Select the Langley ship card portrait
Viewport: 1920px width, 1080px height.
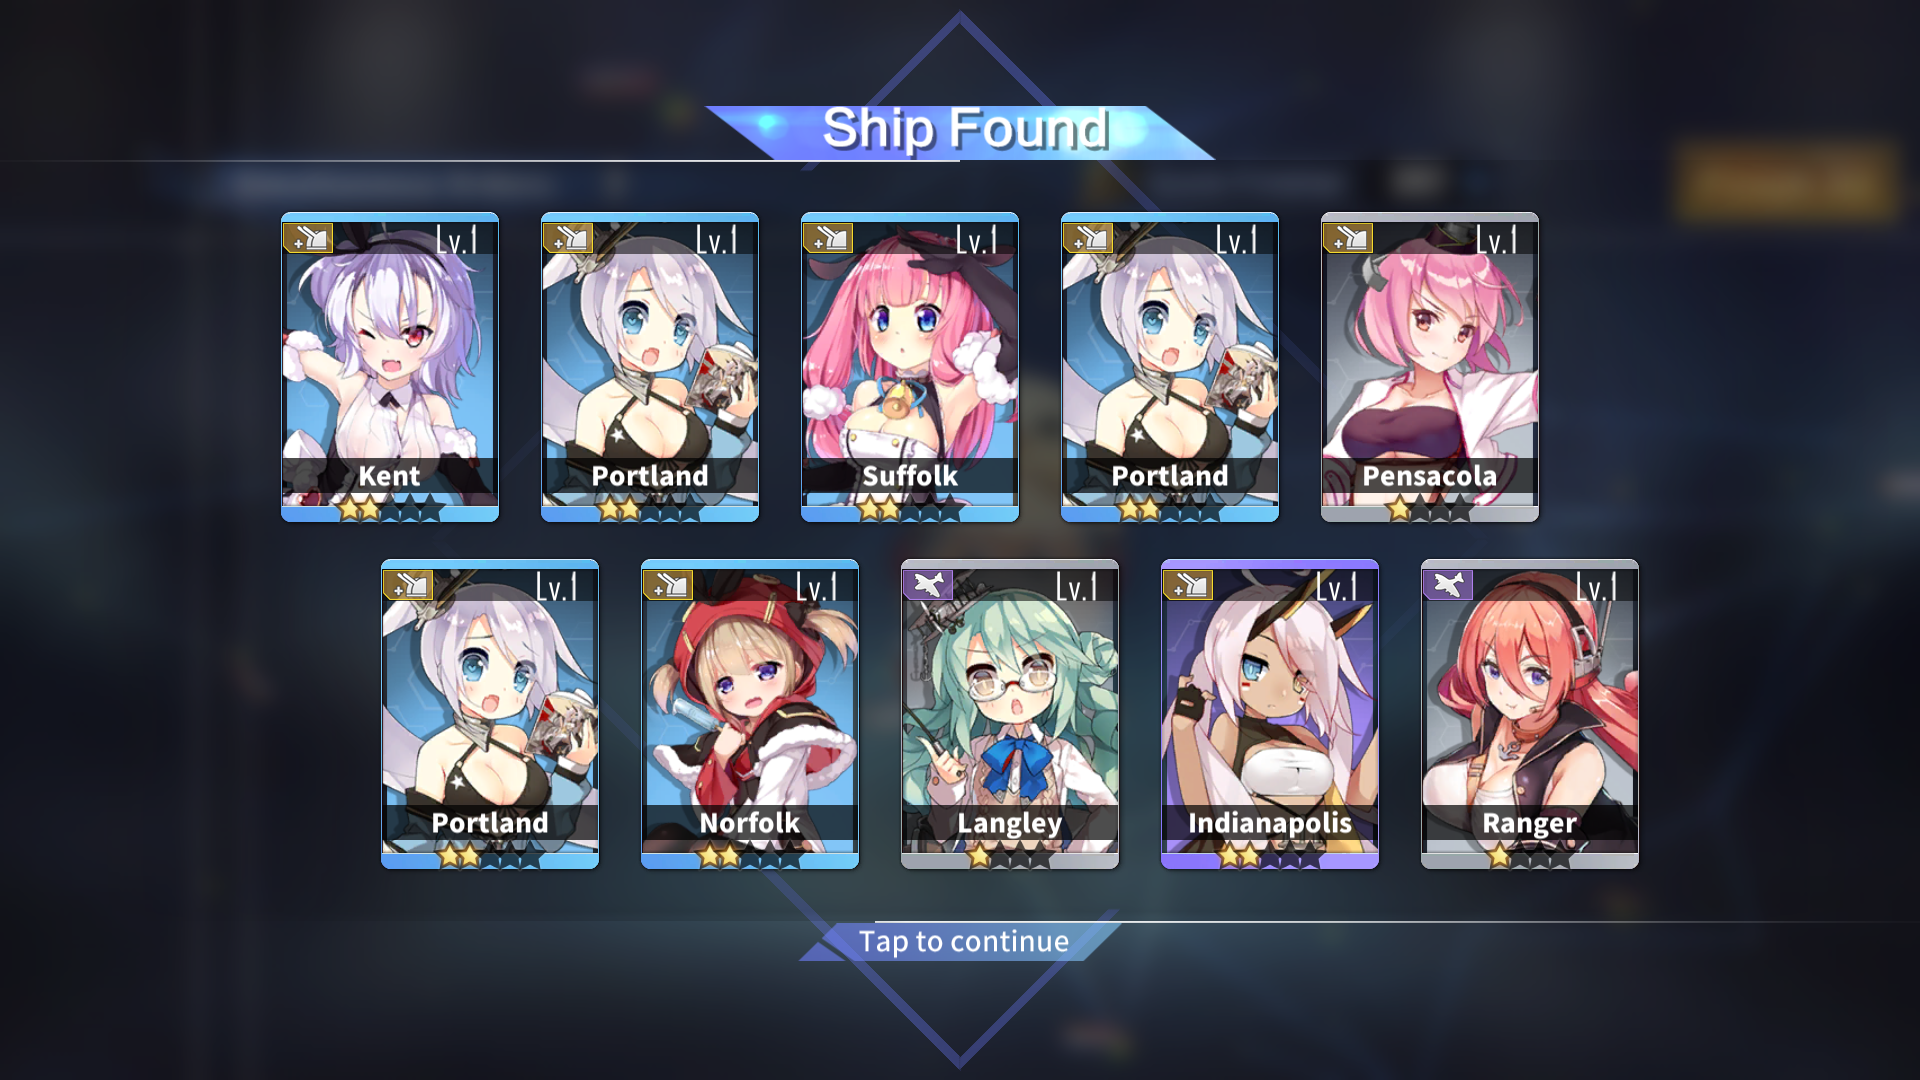pos(1010,714)
